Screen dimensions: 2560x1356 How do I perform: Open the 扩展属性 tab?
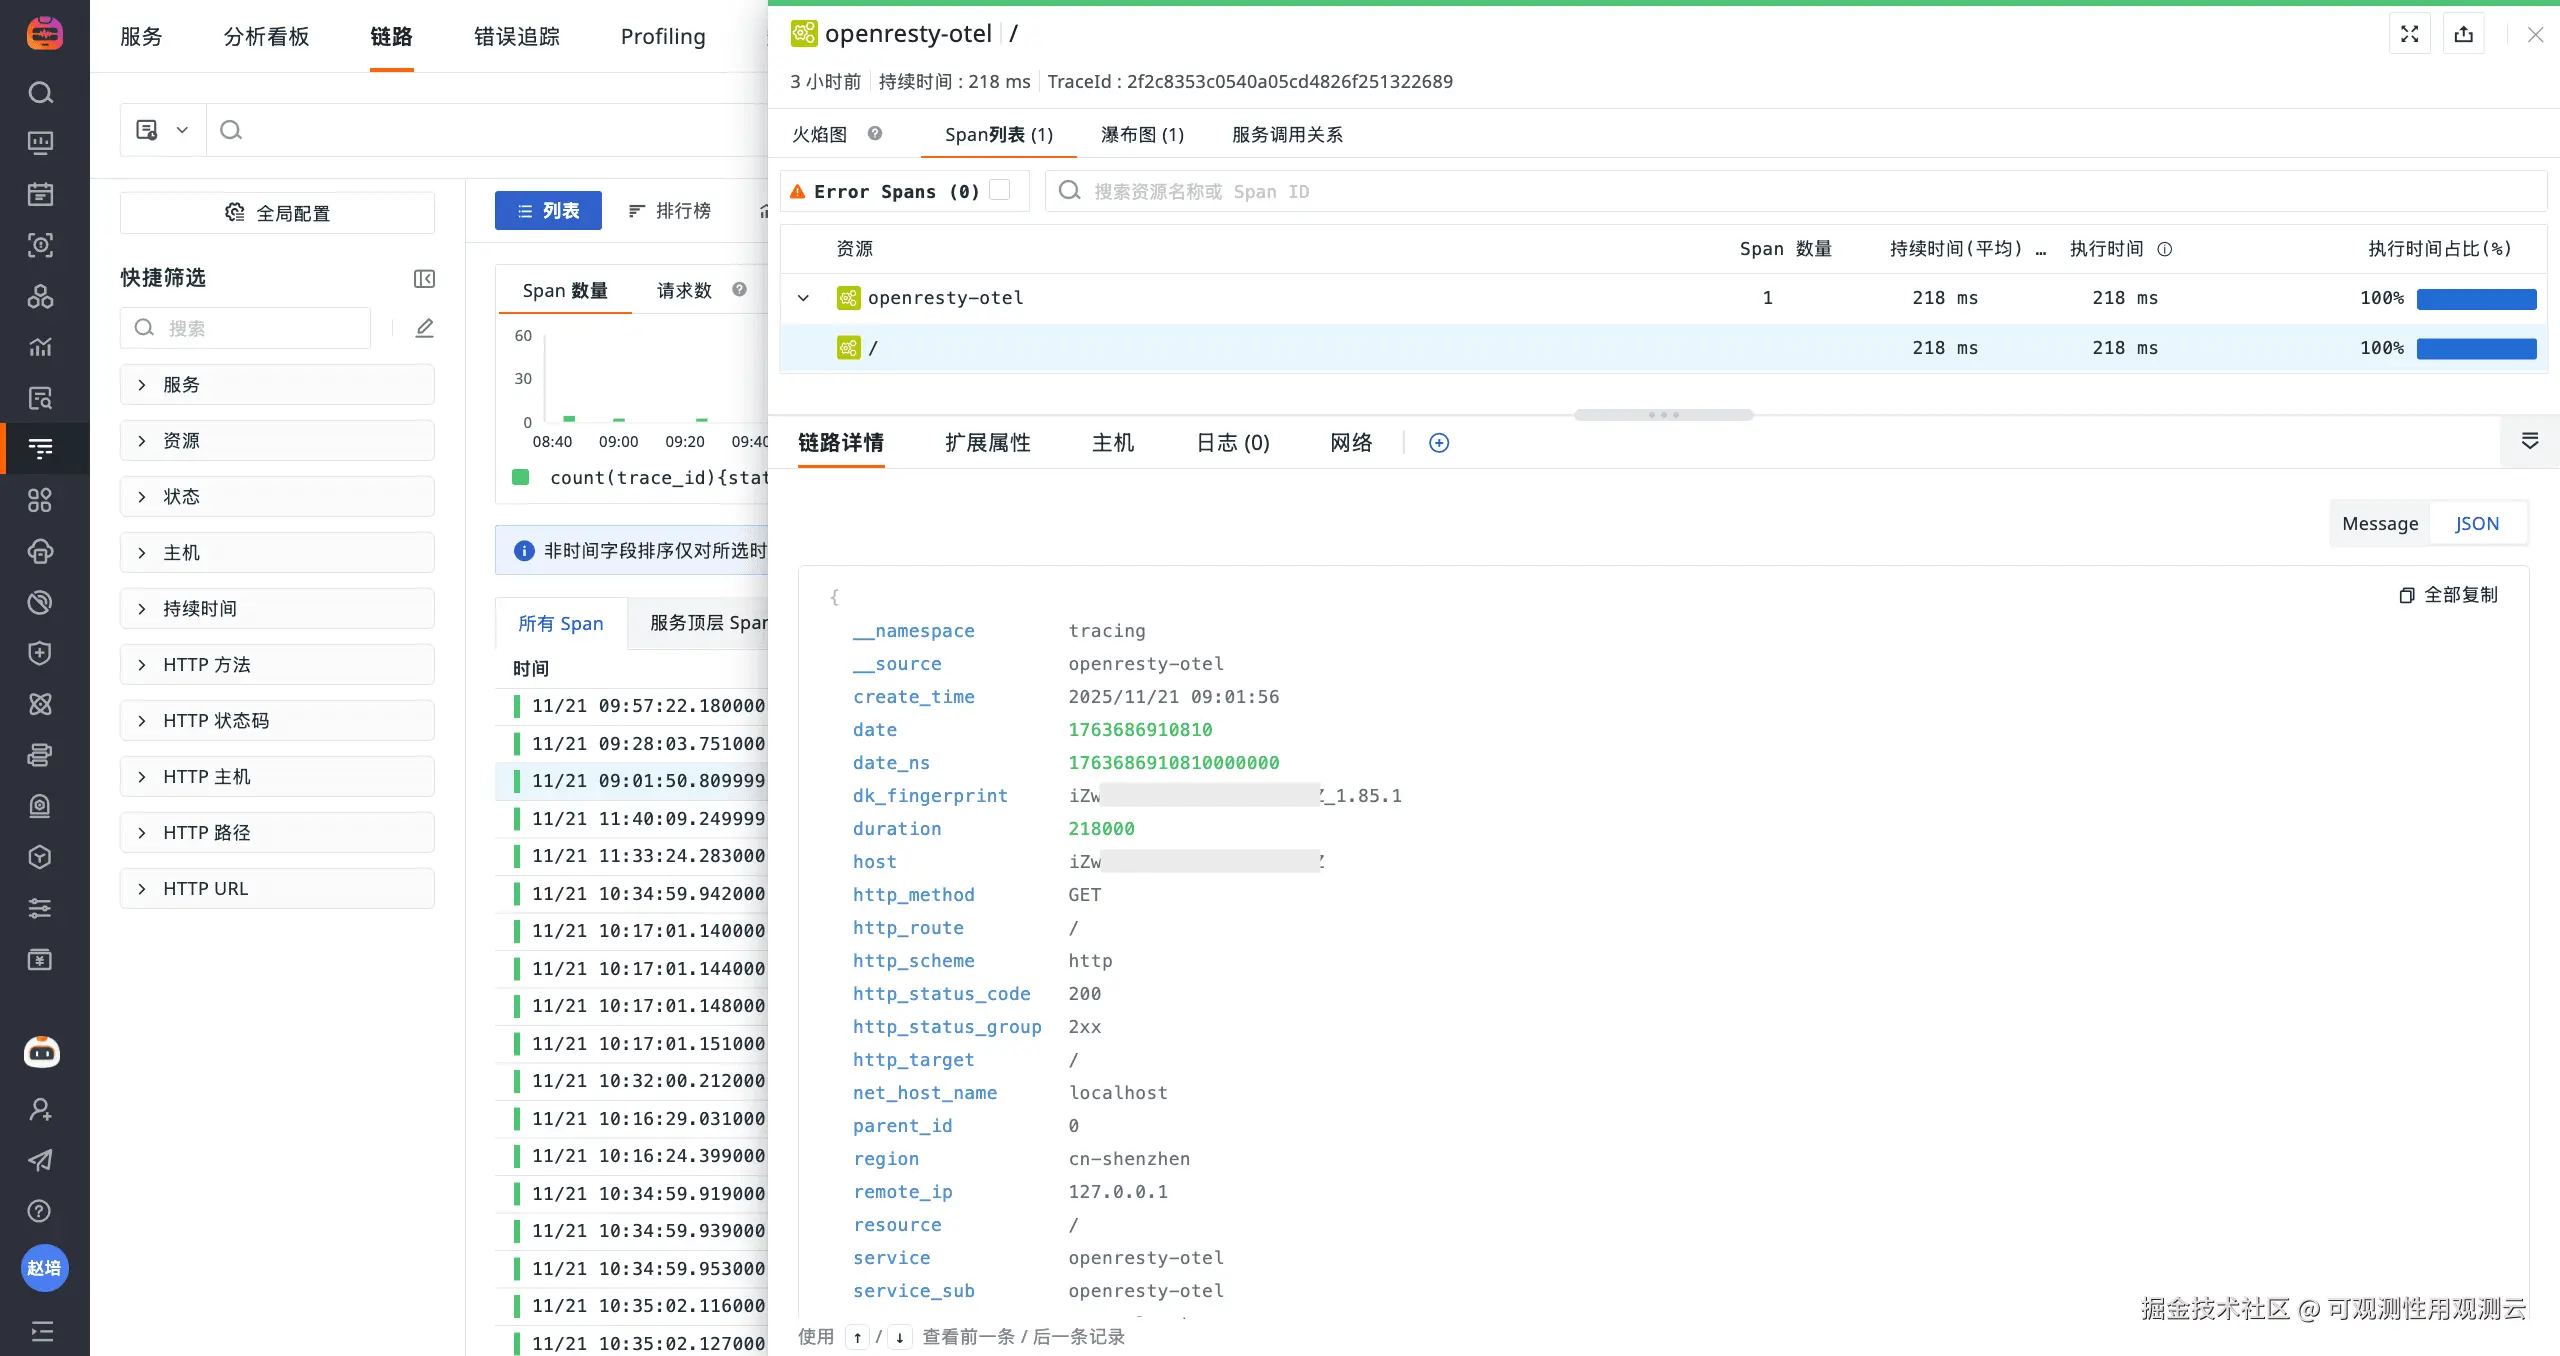987,443
